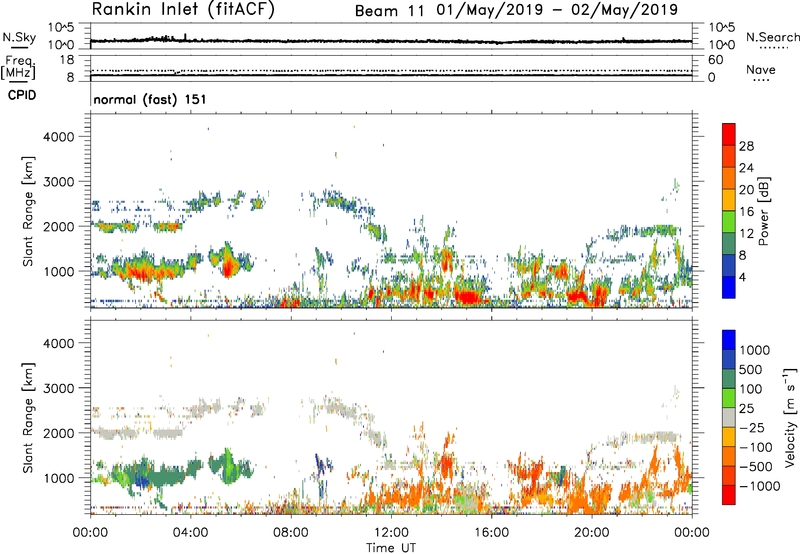Click the strong red echo near 05:30 in power panel
This screenshot has width=800, height=554.
(229, 264)
